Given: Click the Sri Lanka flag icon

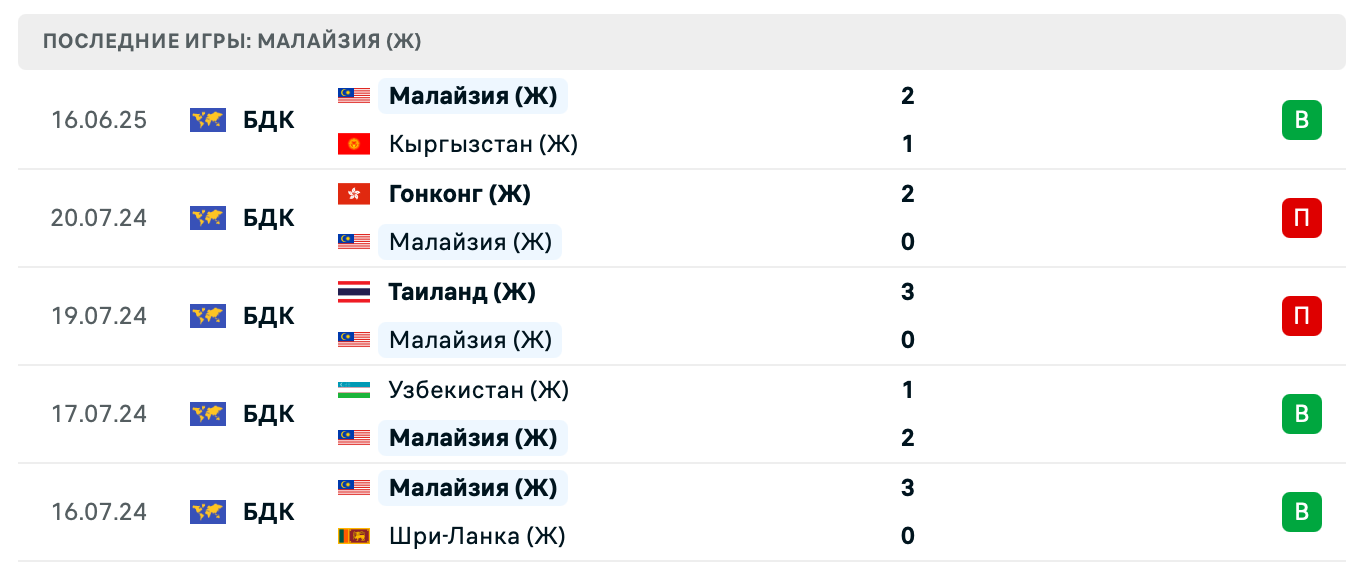Looking at the screenshot, I should click(x=352, y=536).
